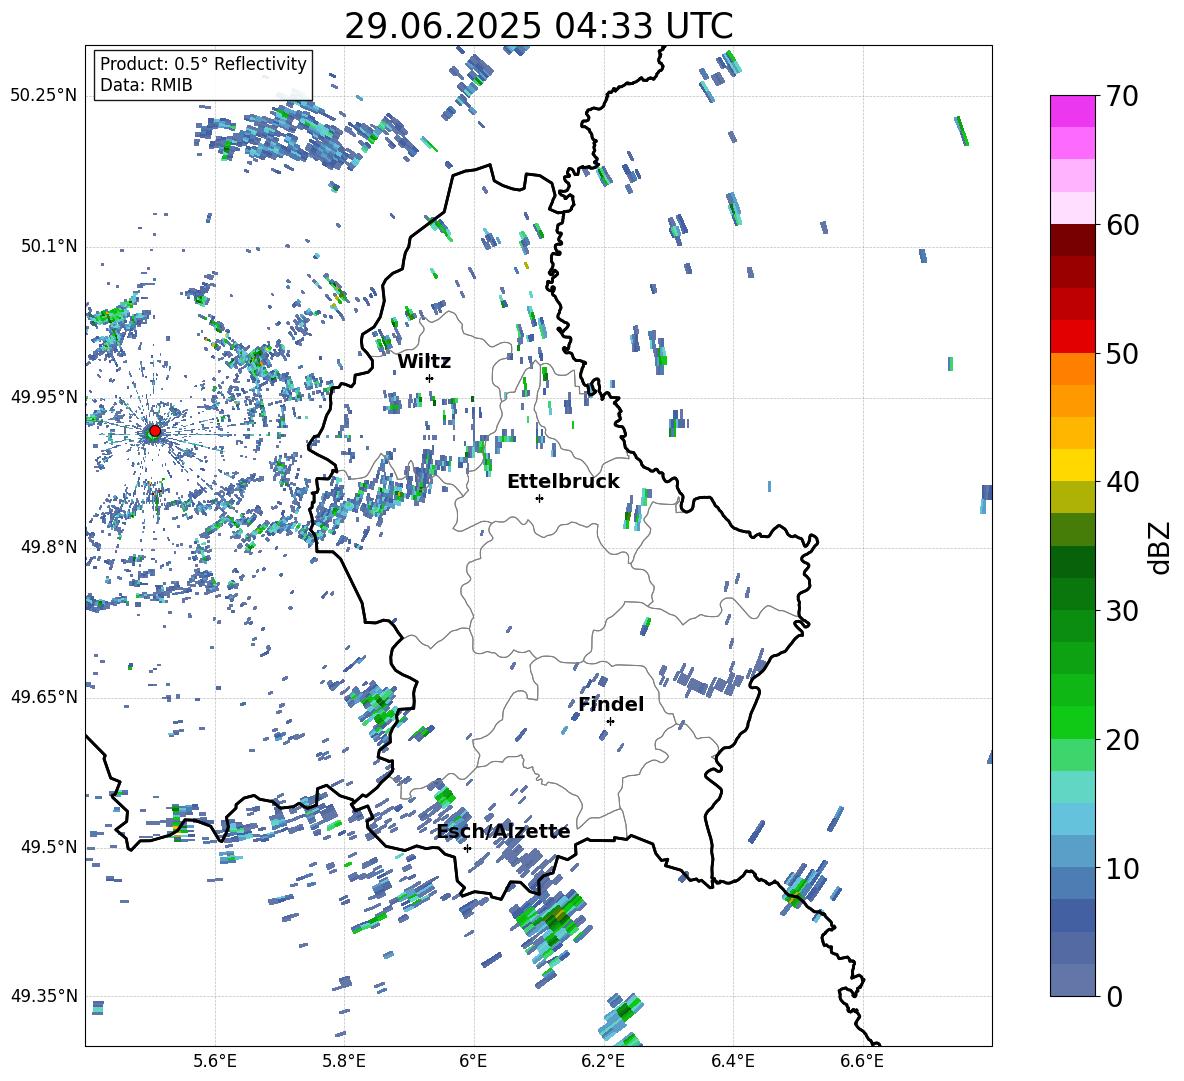Click the 5.6°E longitude label

pos(215,1061)
